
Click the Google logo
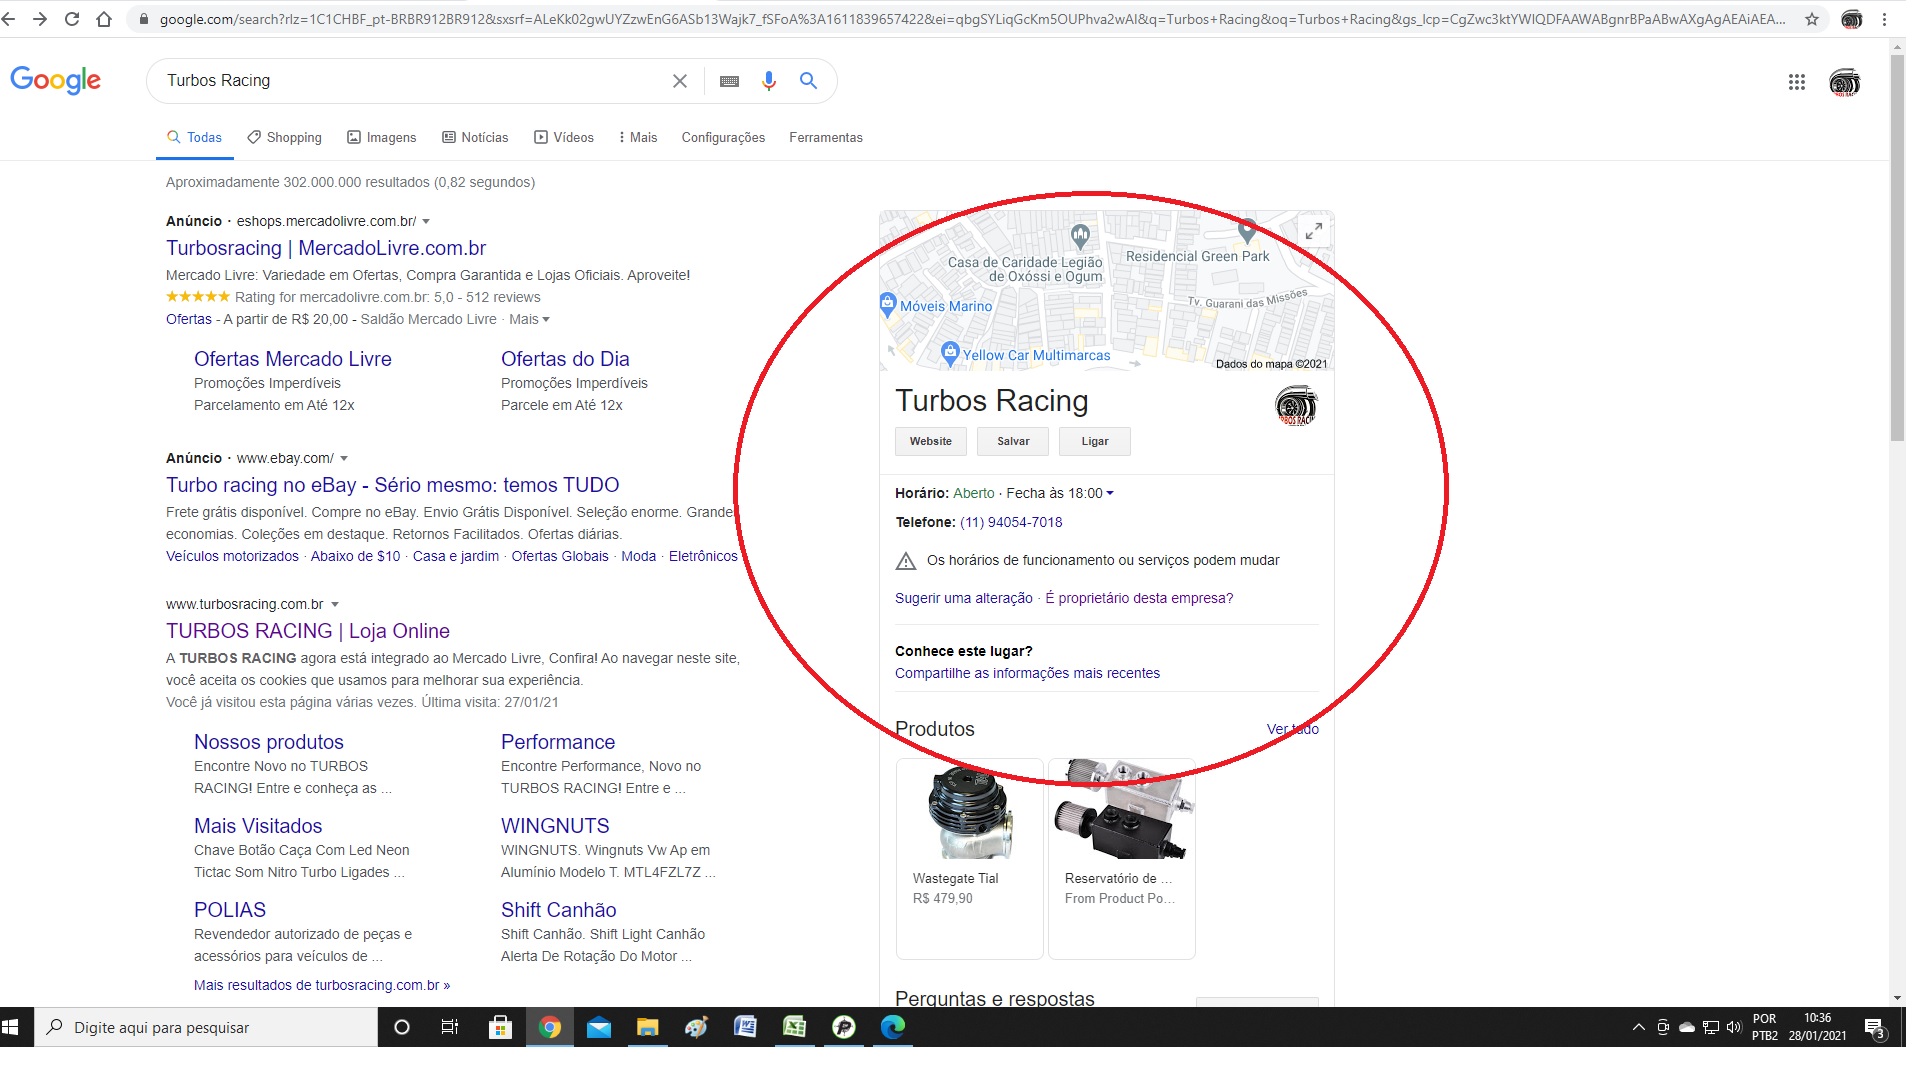click(55, 81)
